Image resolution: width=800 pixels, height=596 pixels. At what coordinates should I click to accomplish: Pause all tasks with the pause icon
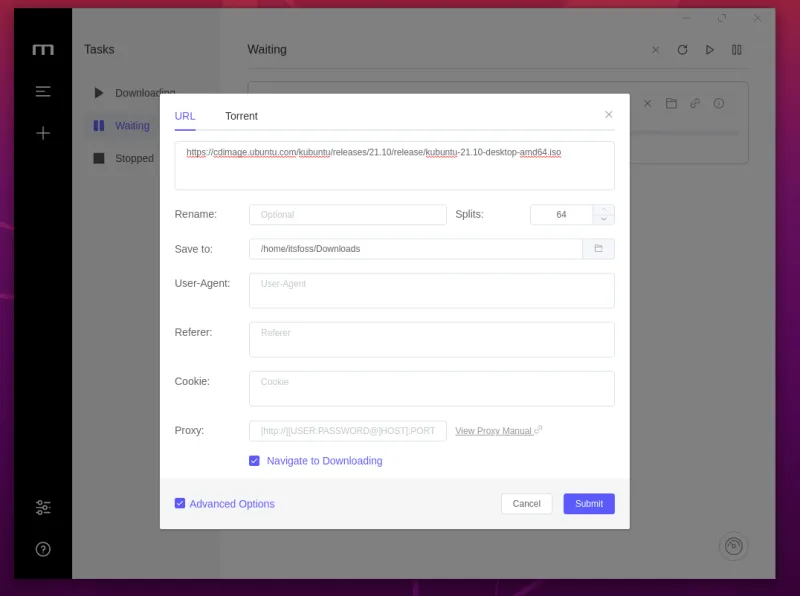pyautogui.click(x=736, y=50)
